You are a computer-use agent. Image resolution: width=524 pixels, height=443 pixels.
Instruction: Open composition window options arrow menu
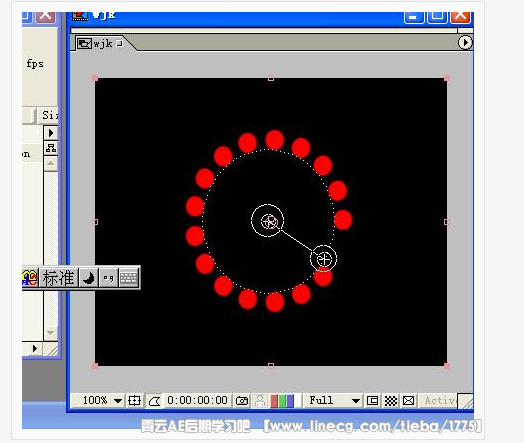(x=465, y=43)
